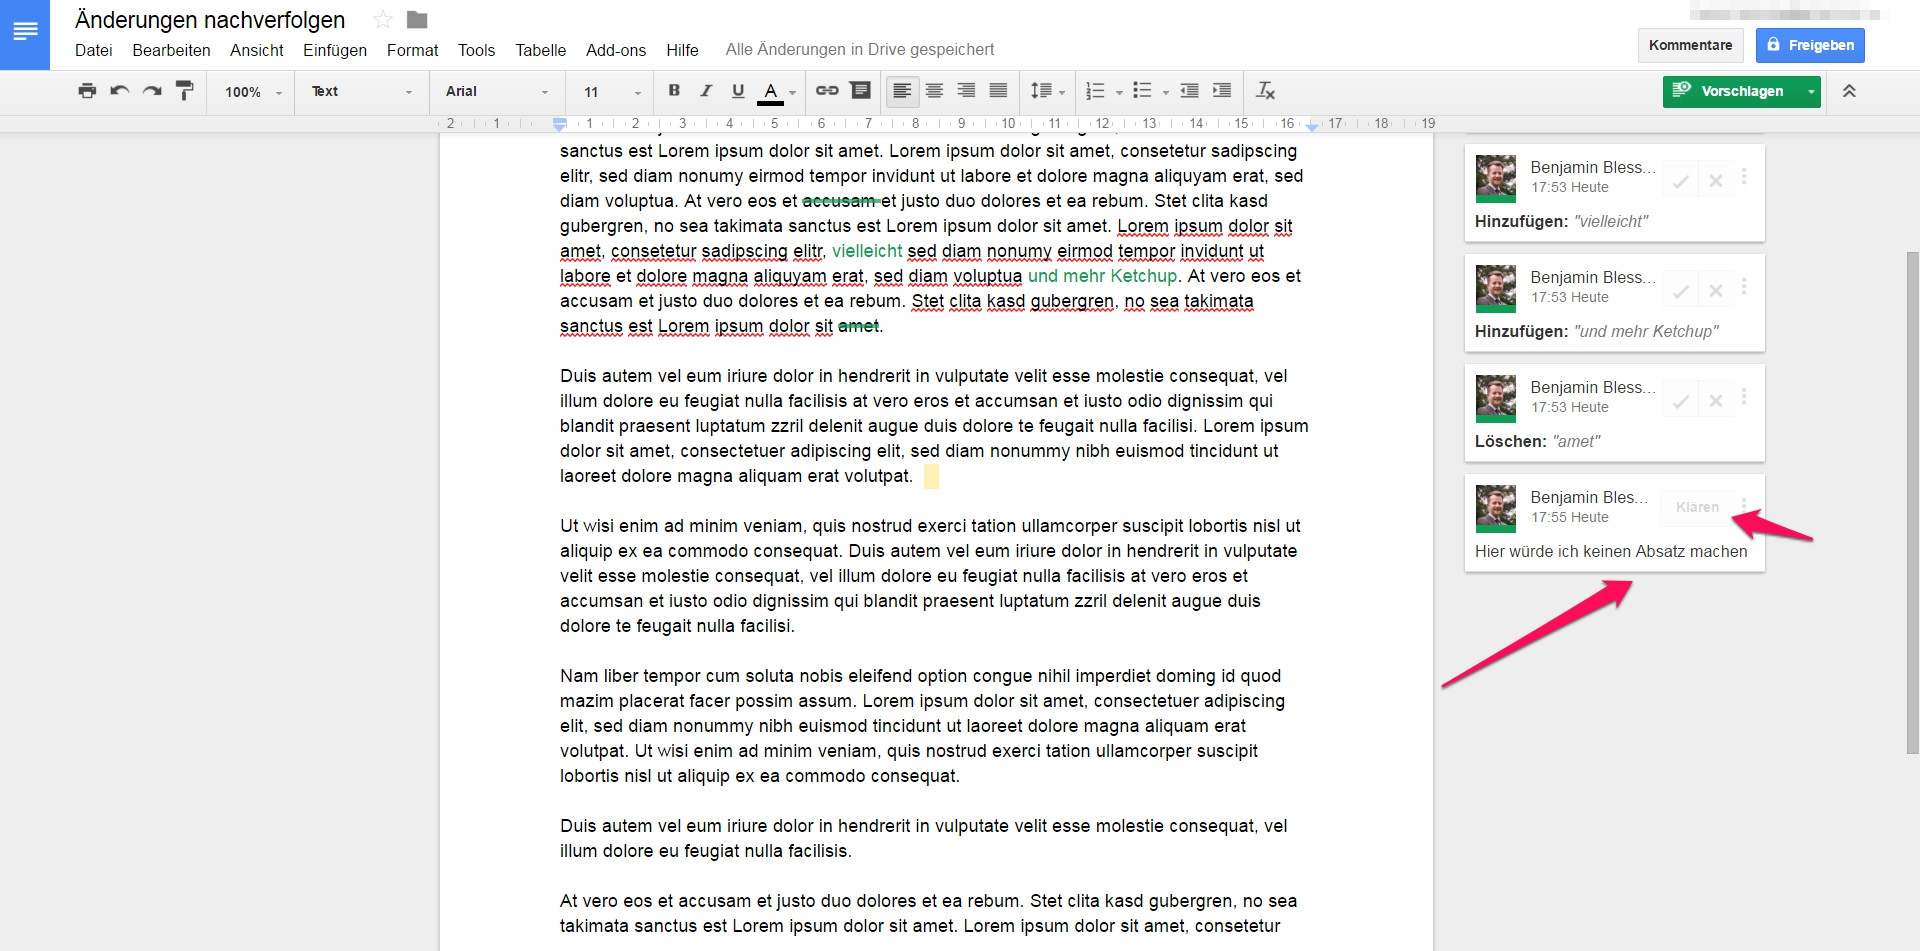Click 'Alle Änderungen in Drive gespeichert' link
This screenshot has height=951, width=1920.
click(860, 50)
